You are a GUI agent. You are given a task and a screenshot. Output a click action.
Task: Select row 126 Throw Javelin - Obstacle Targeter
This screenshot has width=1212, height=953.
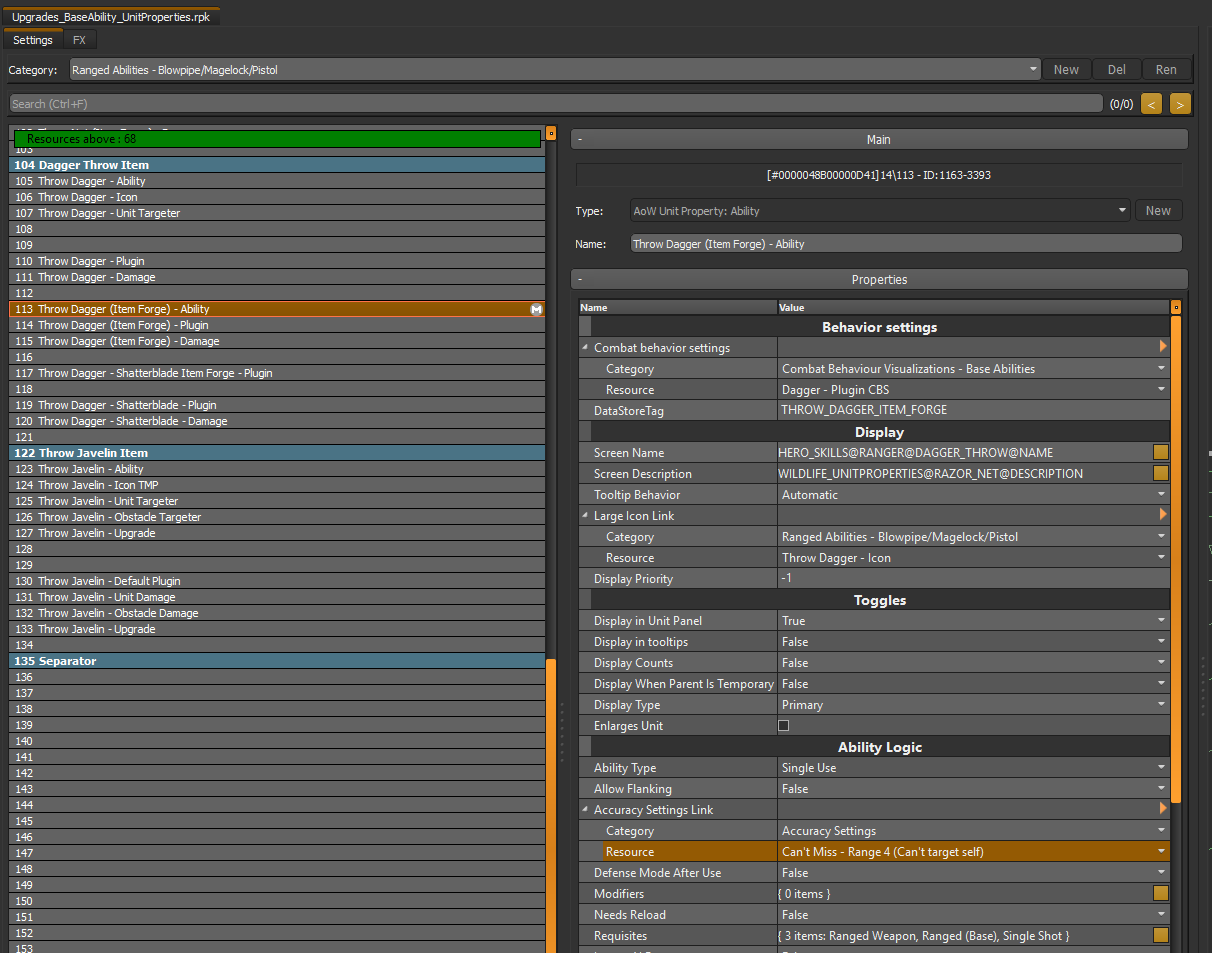coord(277,517)
